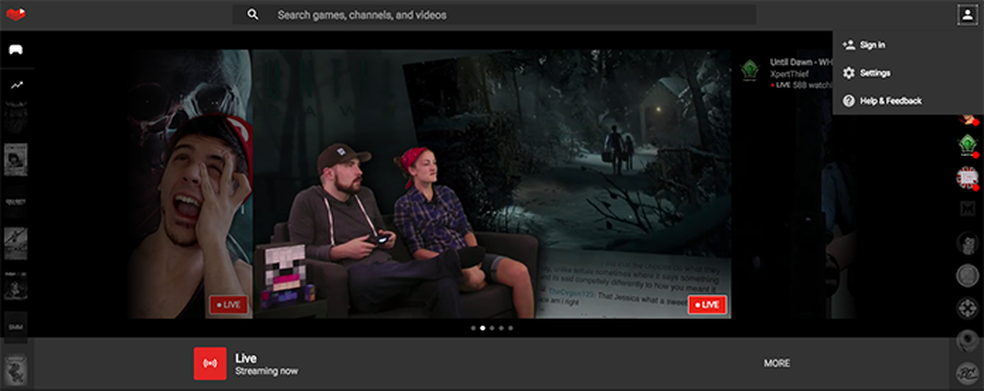
Task: Open the crosshair channel avatar
Action: click(968, 308)
